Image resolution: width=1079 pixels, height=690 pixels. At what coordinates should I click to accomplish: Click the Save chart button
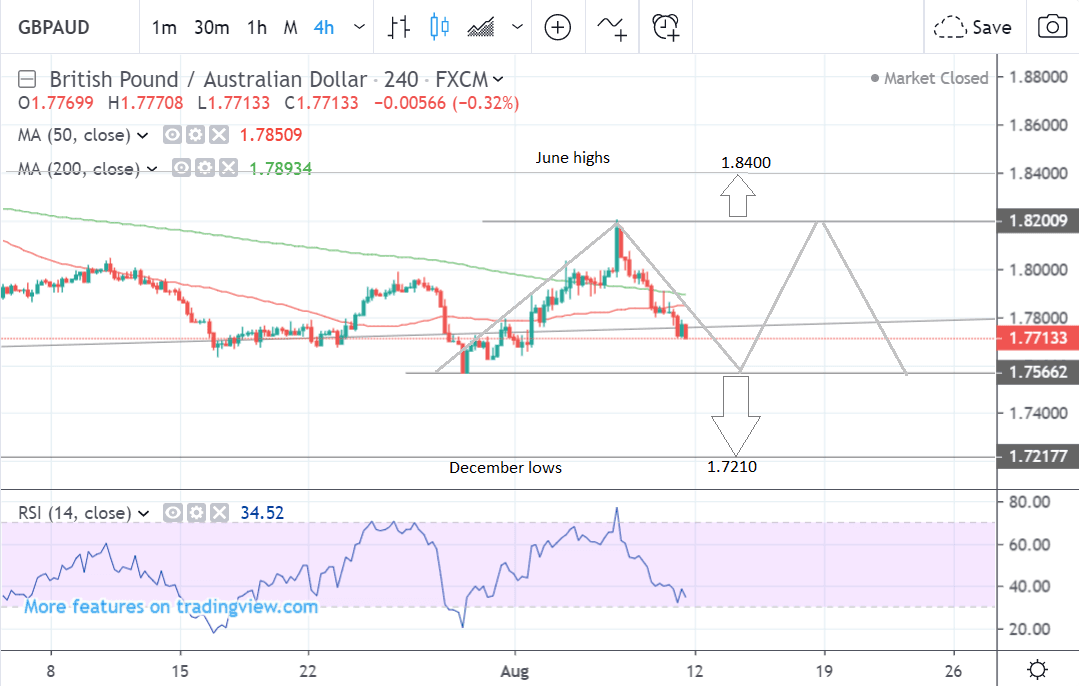point(973,27)
